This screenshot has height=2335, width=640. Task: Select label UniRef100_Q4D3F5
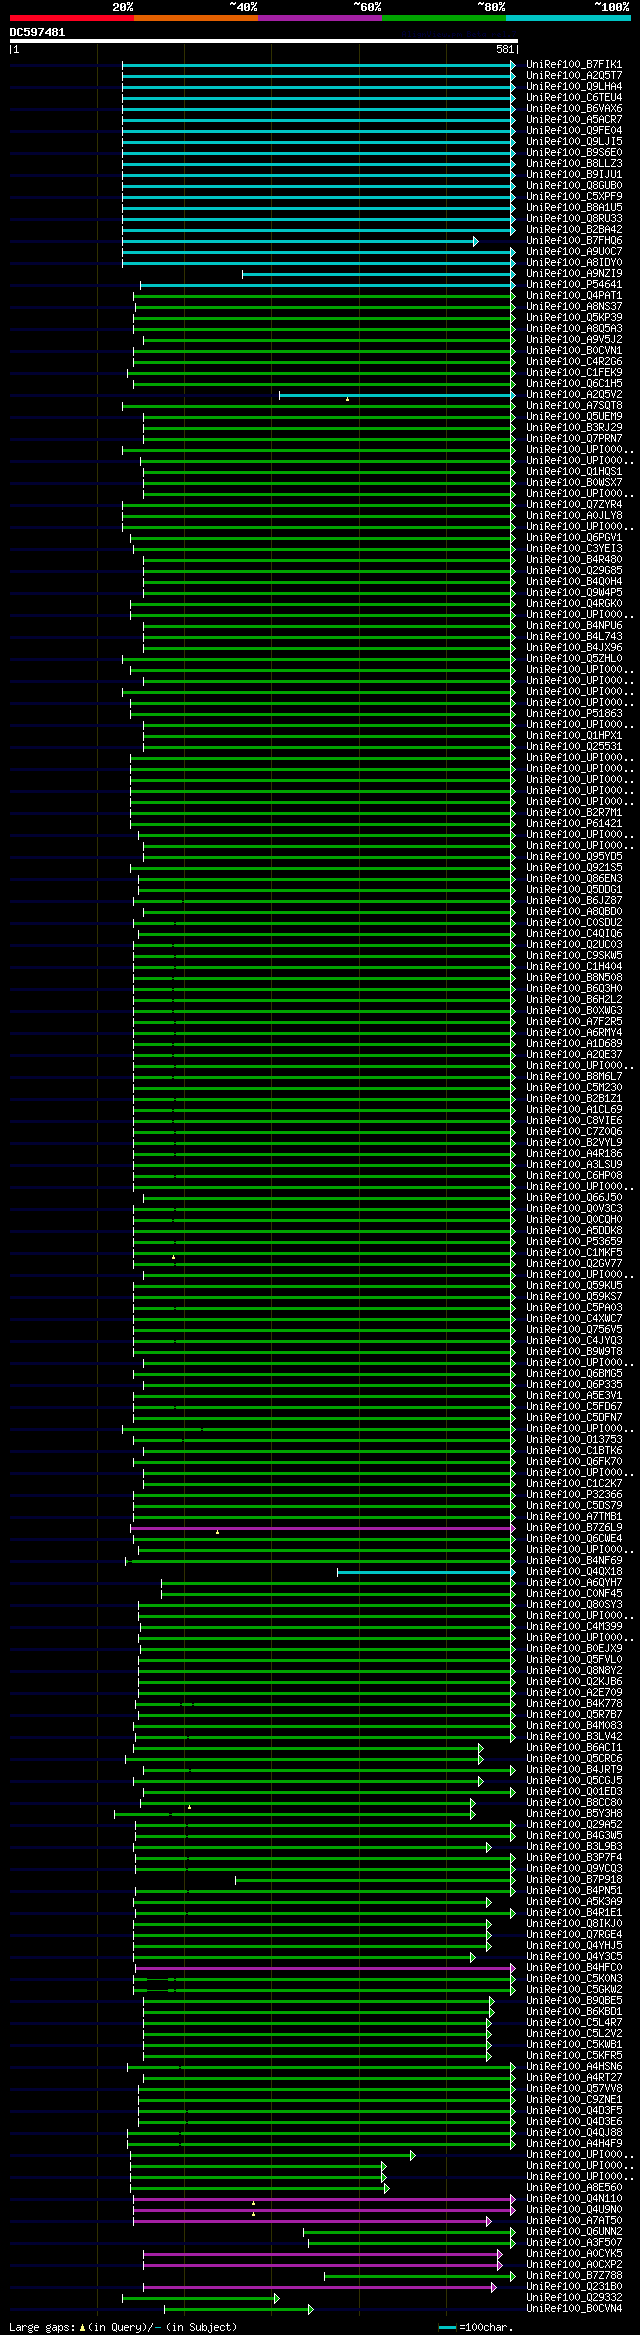tap(574, 2111)
